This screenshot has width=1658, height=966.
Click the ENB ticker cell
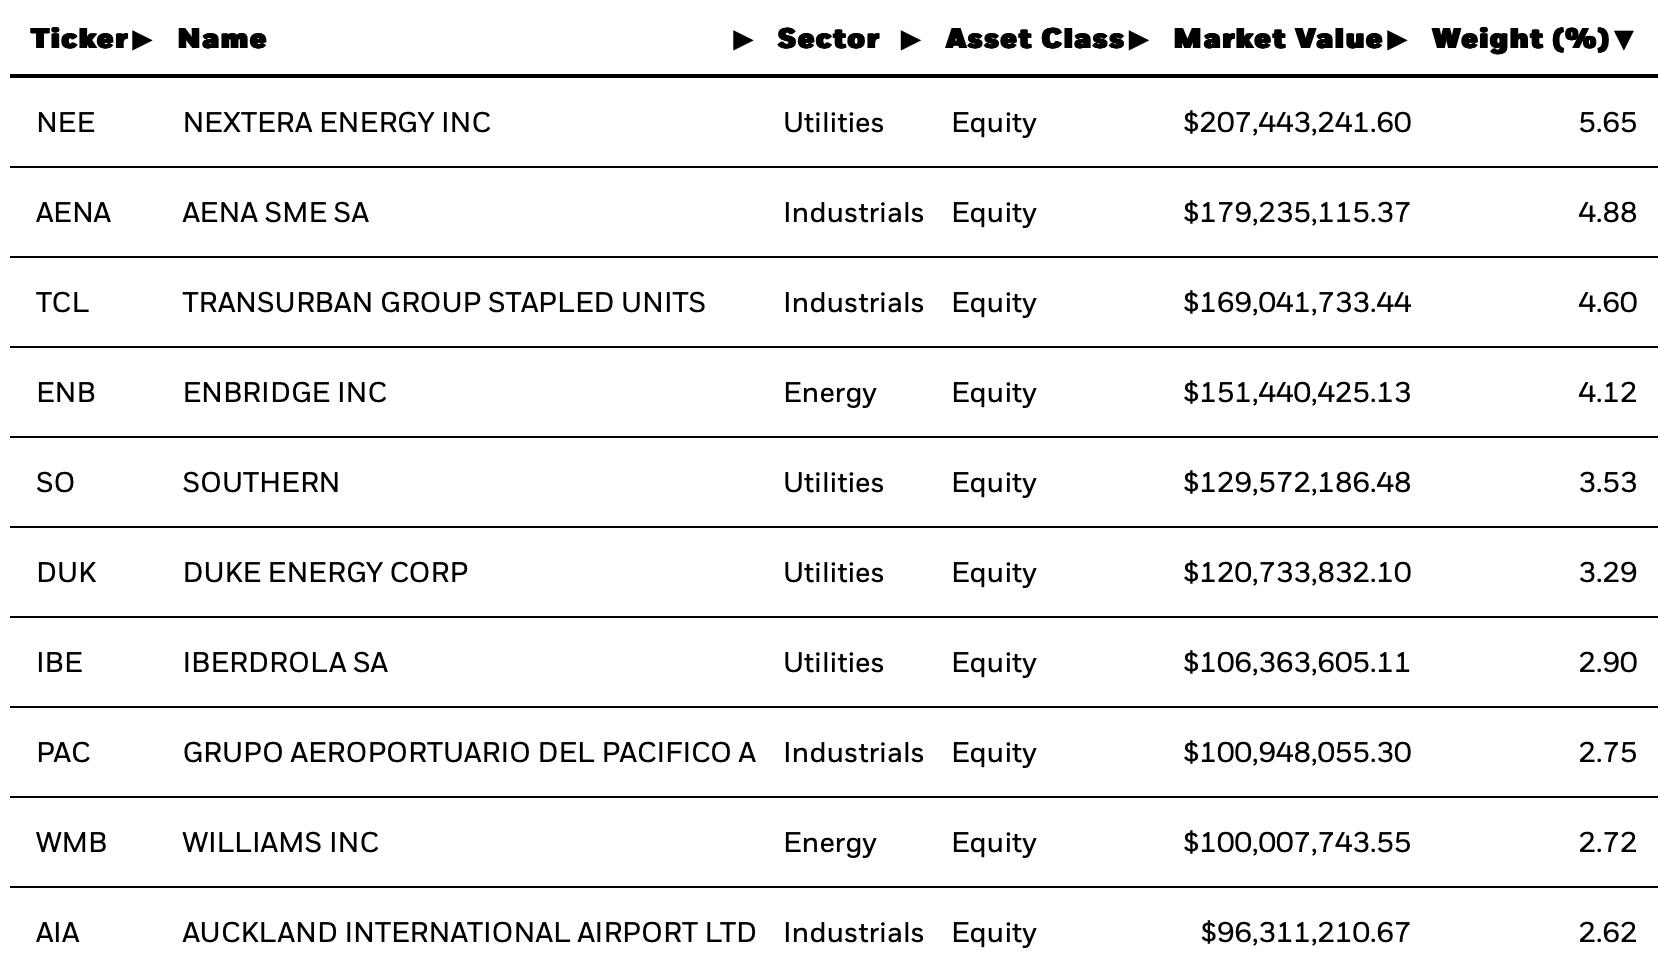point(66,392)
